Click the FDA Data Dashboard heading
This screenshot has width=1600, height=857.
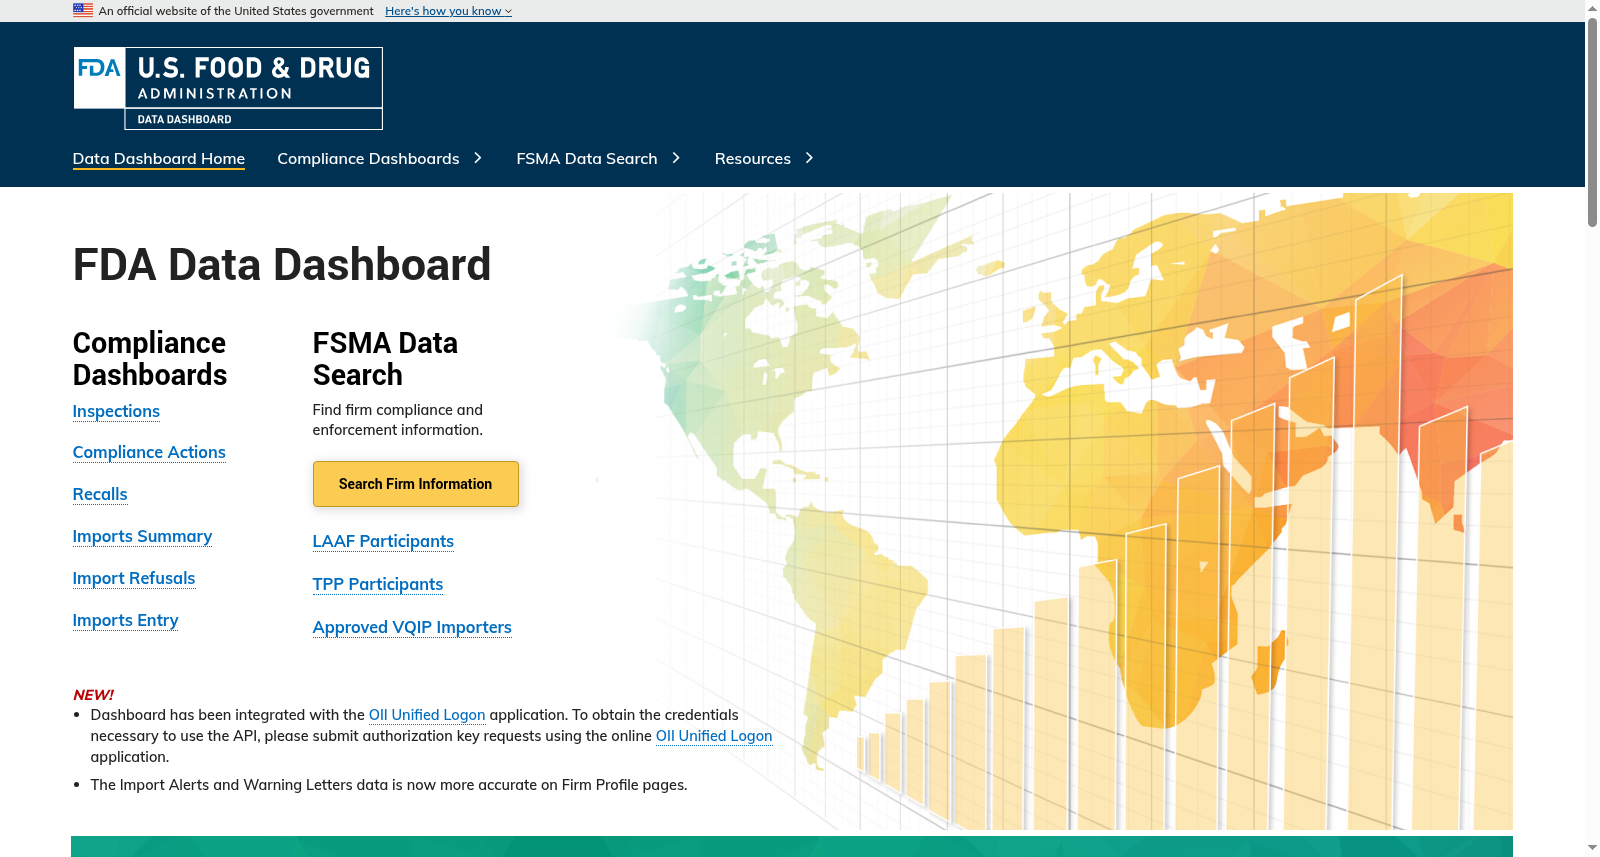(x=282, y=265)
